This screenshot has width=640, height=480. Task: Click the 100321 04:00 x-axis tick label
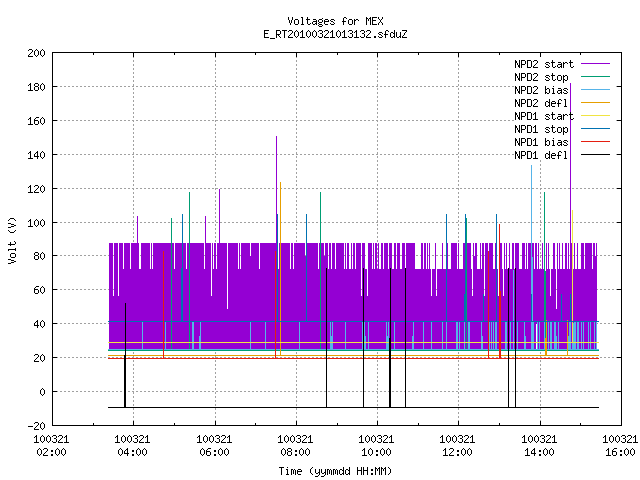pyautogui.click(x=132, y=446)
